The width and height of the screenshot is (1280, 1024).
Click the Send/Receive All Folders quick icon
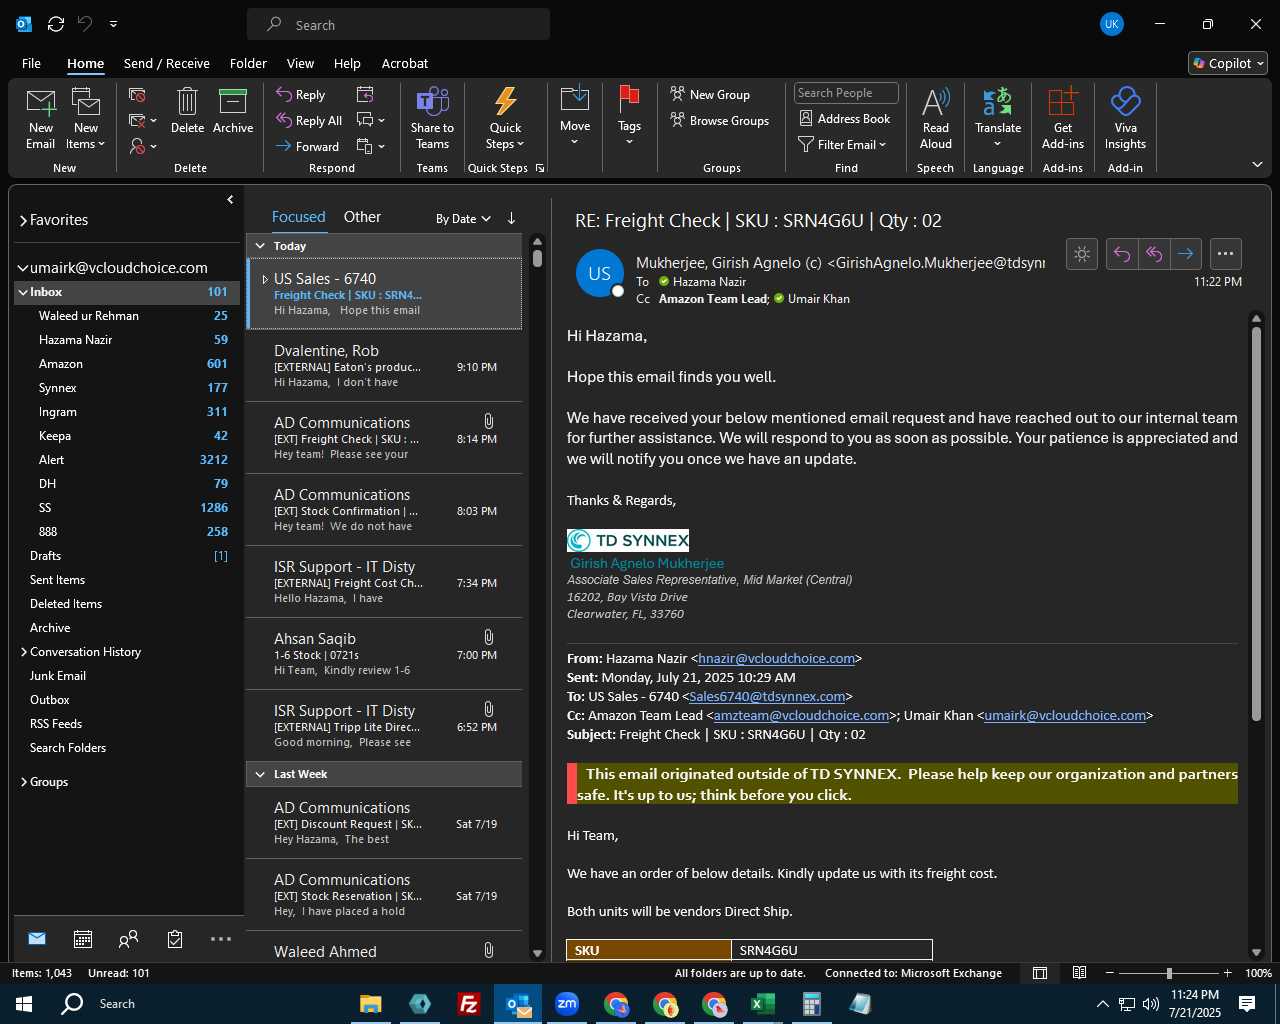coord(56,24)
